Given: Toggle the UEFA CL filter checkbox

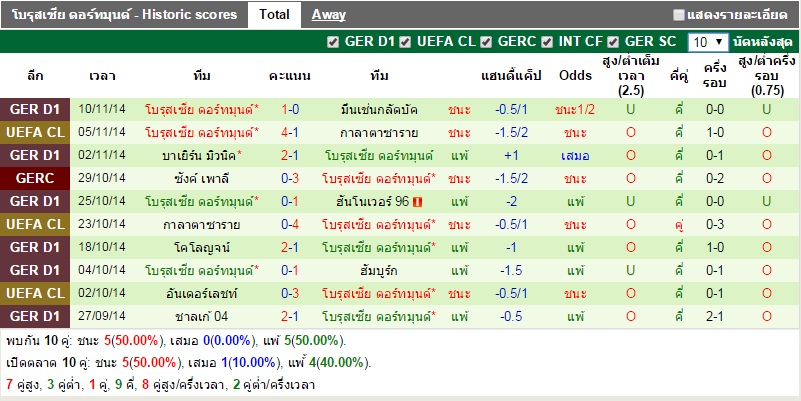Looking at the screenshot, I should click(x=405, y=42).
